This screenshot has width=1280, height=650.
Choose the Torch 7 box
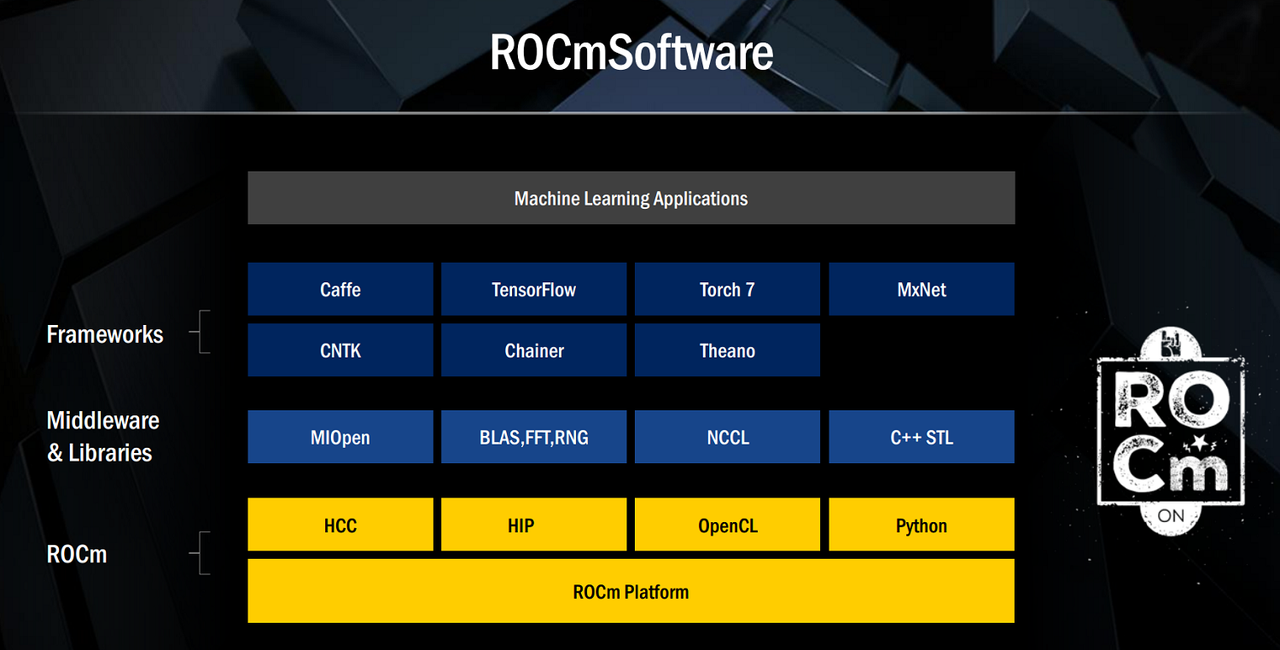[727, 289]
